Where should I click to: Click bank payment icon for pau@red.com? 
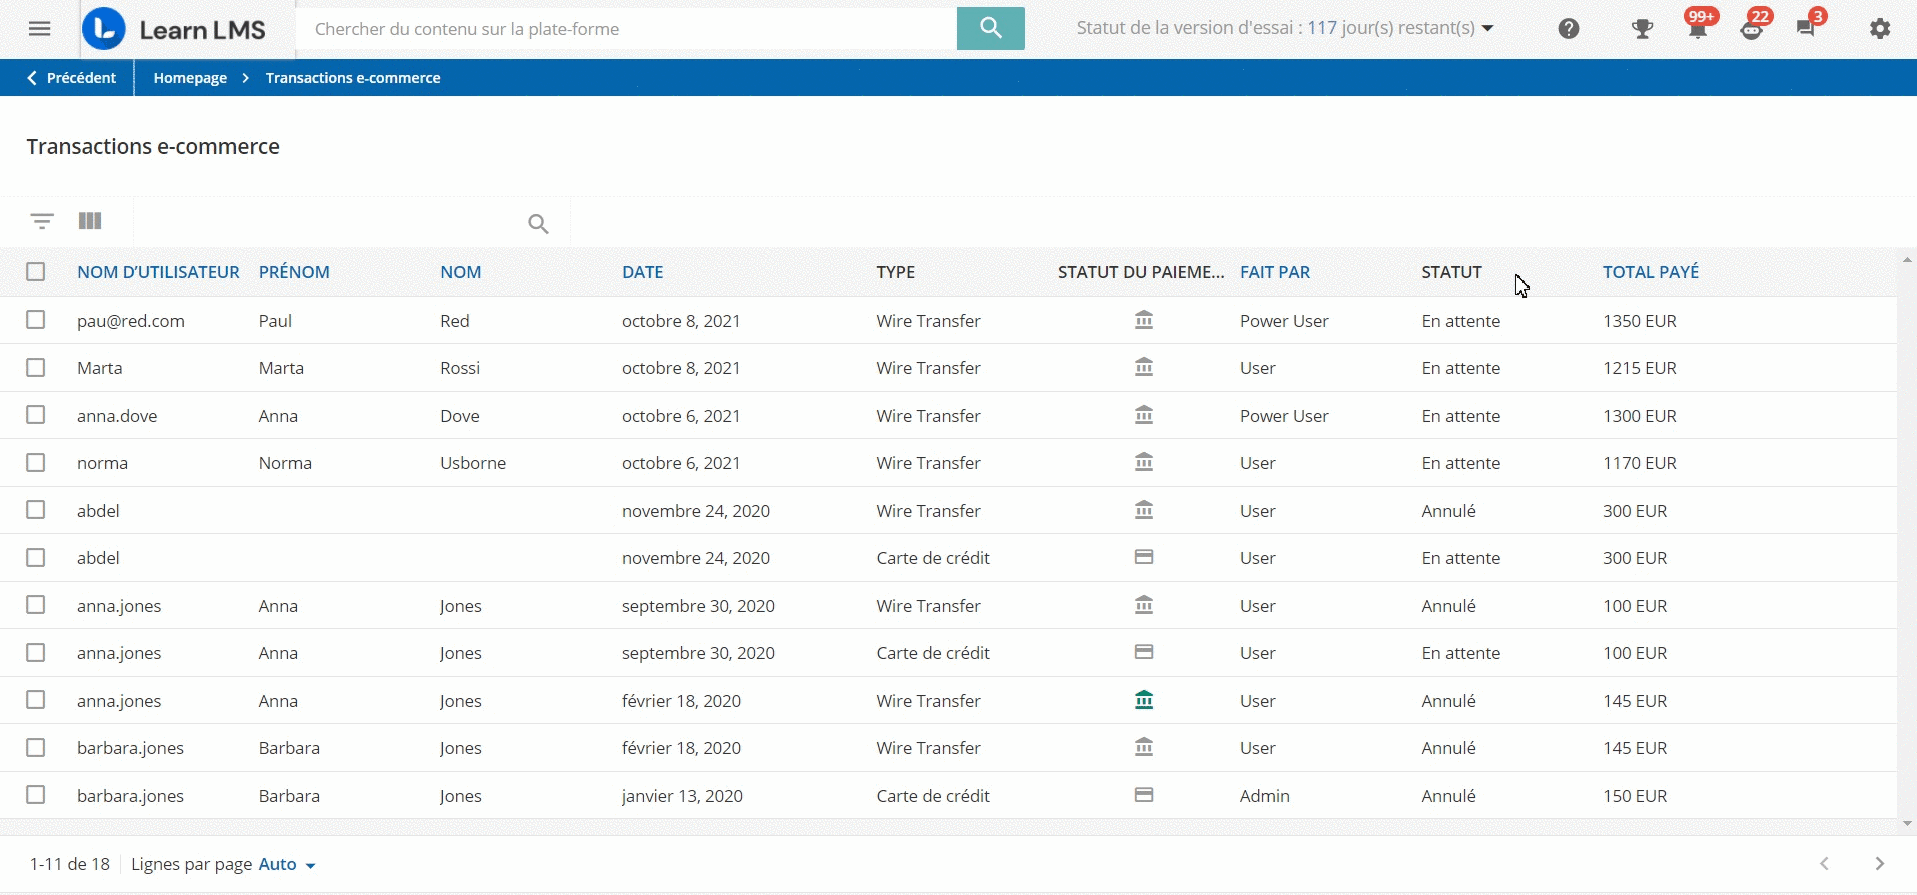1144,320
